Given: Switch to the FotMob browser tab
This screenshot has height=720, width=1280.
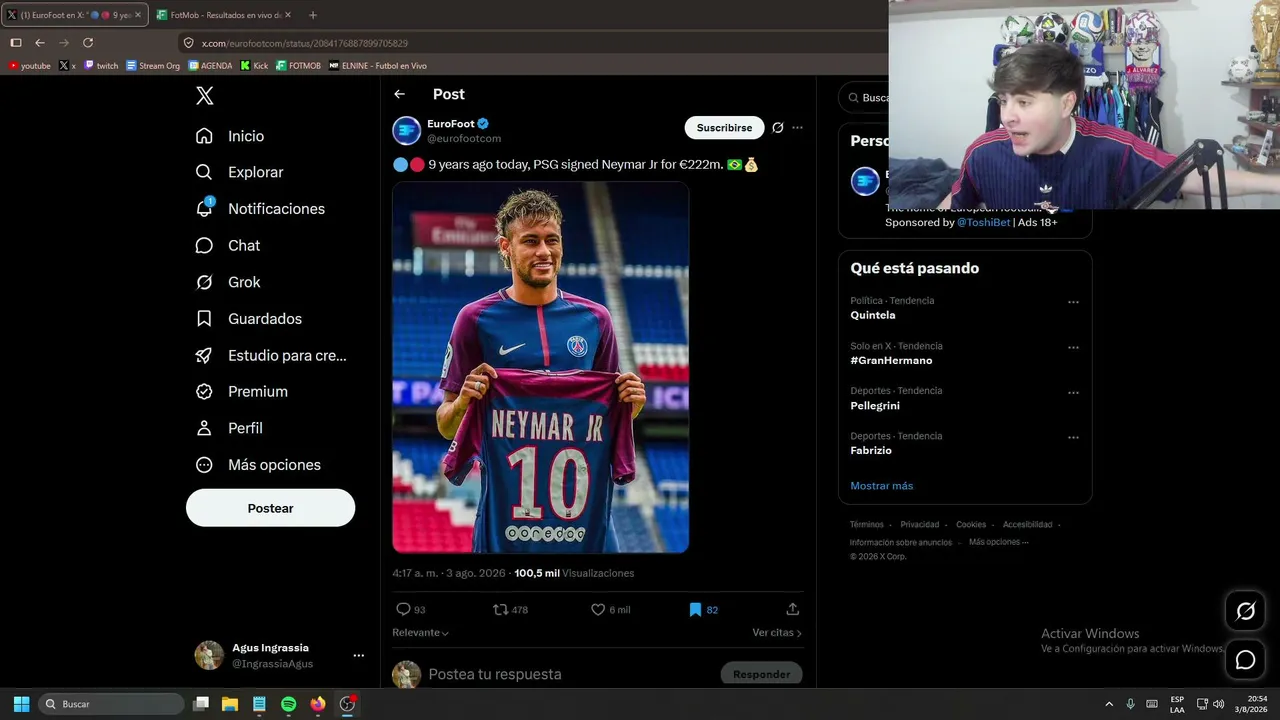Looking at the screenshot, I should point(224,15).
